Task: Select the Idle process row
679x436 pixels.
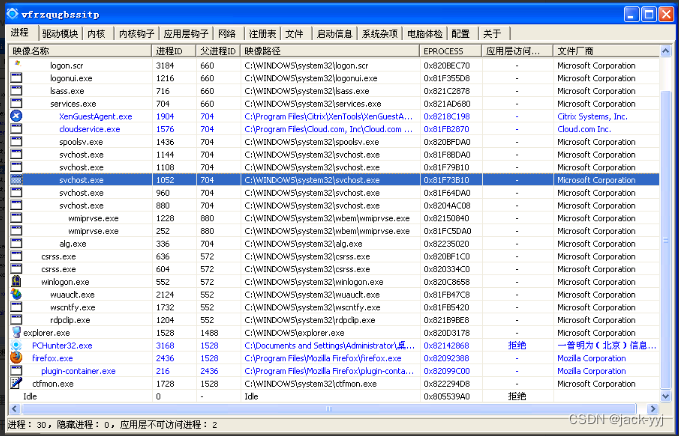Action: coord(334,396)
